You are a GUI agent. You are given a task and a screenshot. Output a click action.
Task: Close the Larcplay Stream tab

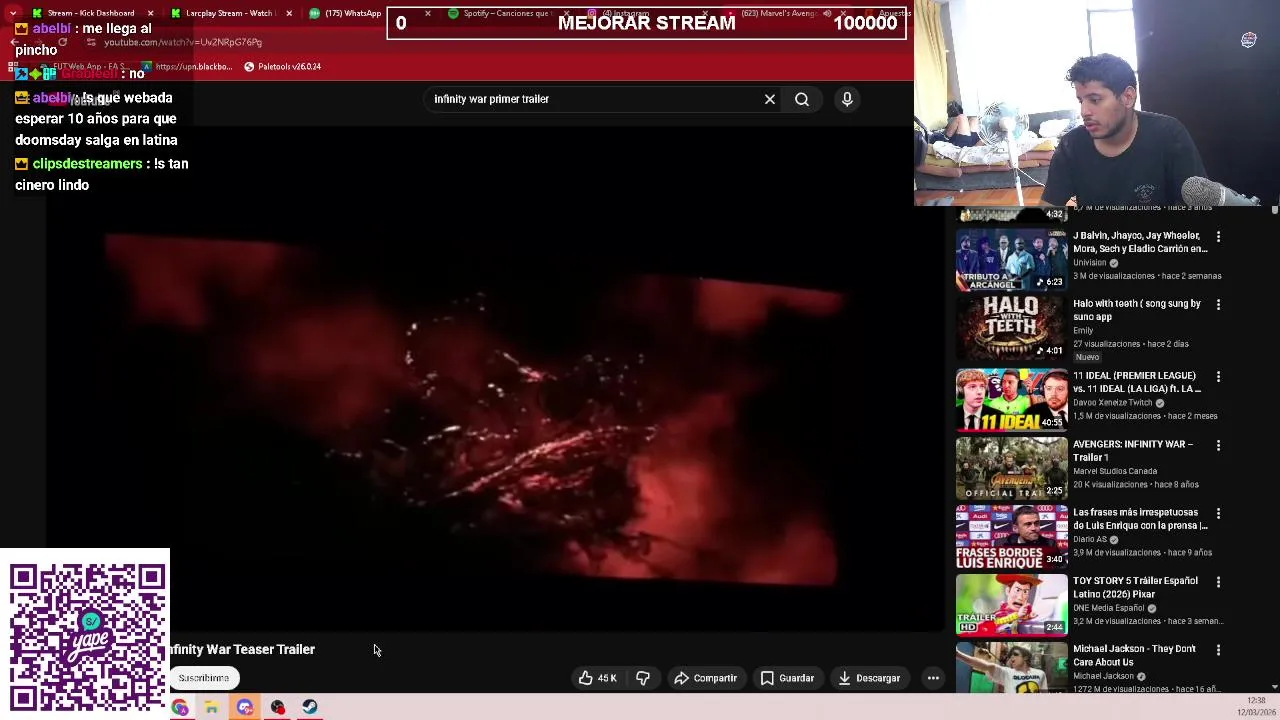tap(289, 13)
